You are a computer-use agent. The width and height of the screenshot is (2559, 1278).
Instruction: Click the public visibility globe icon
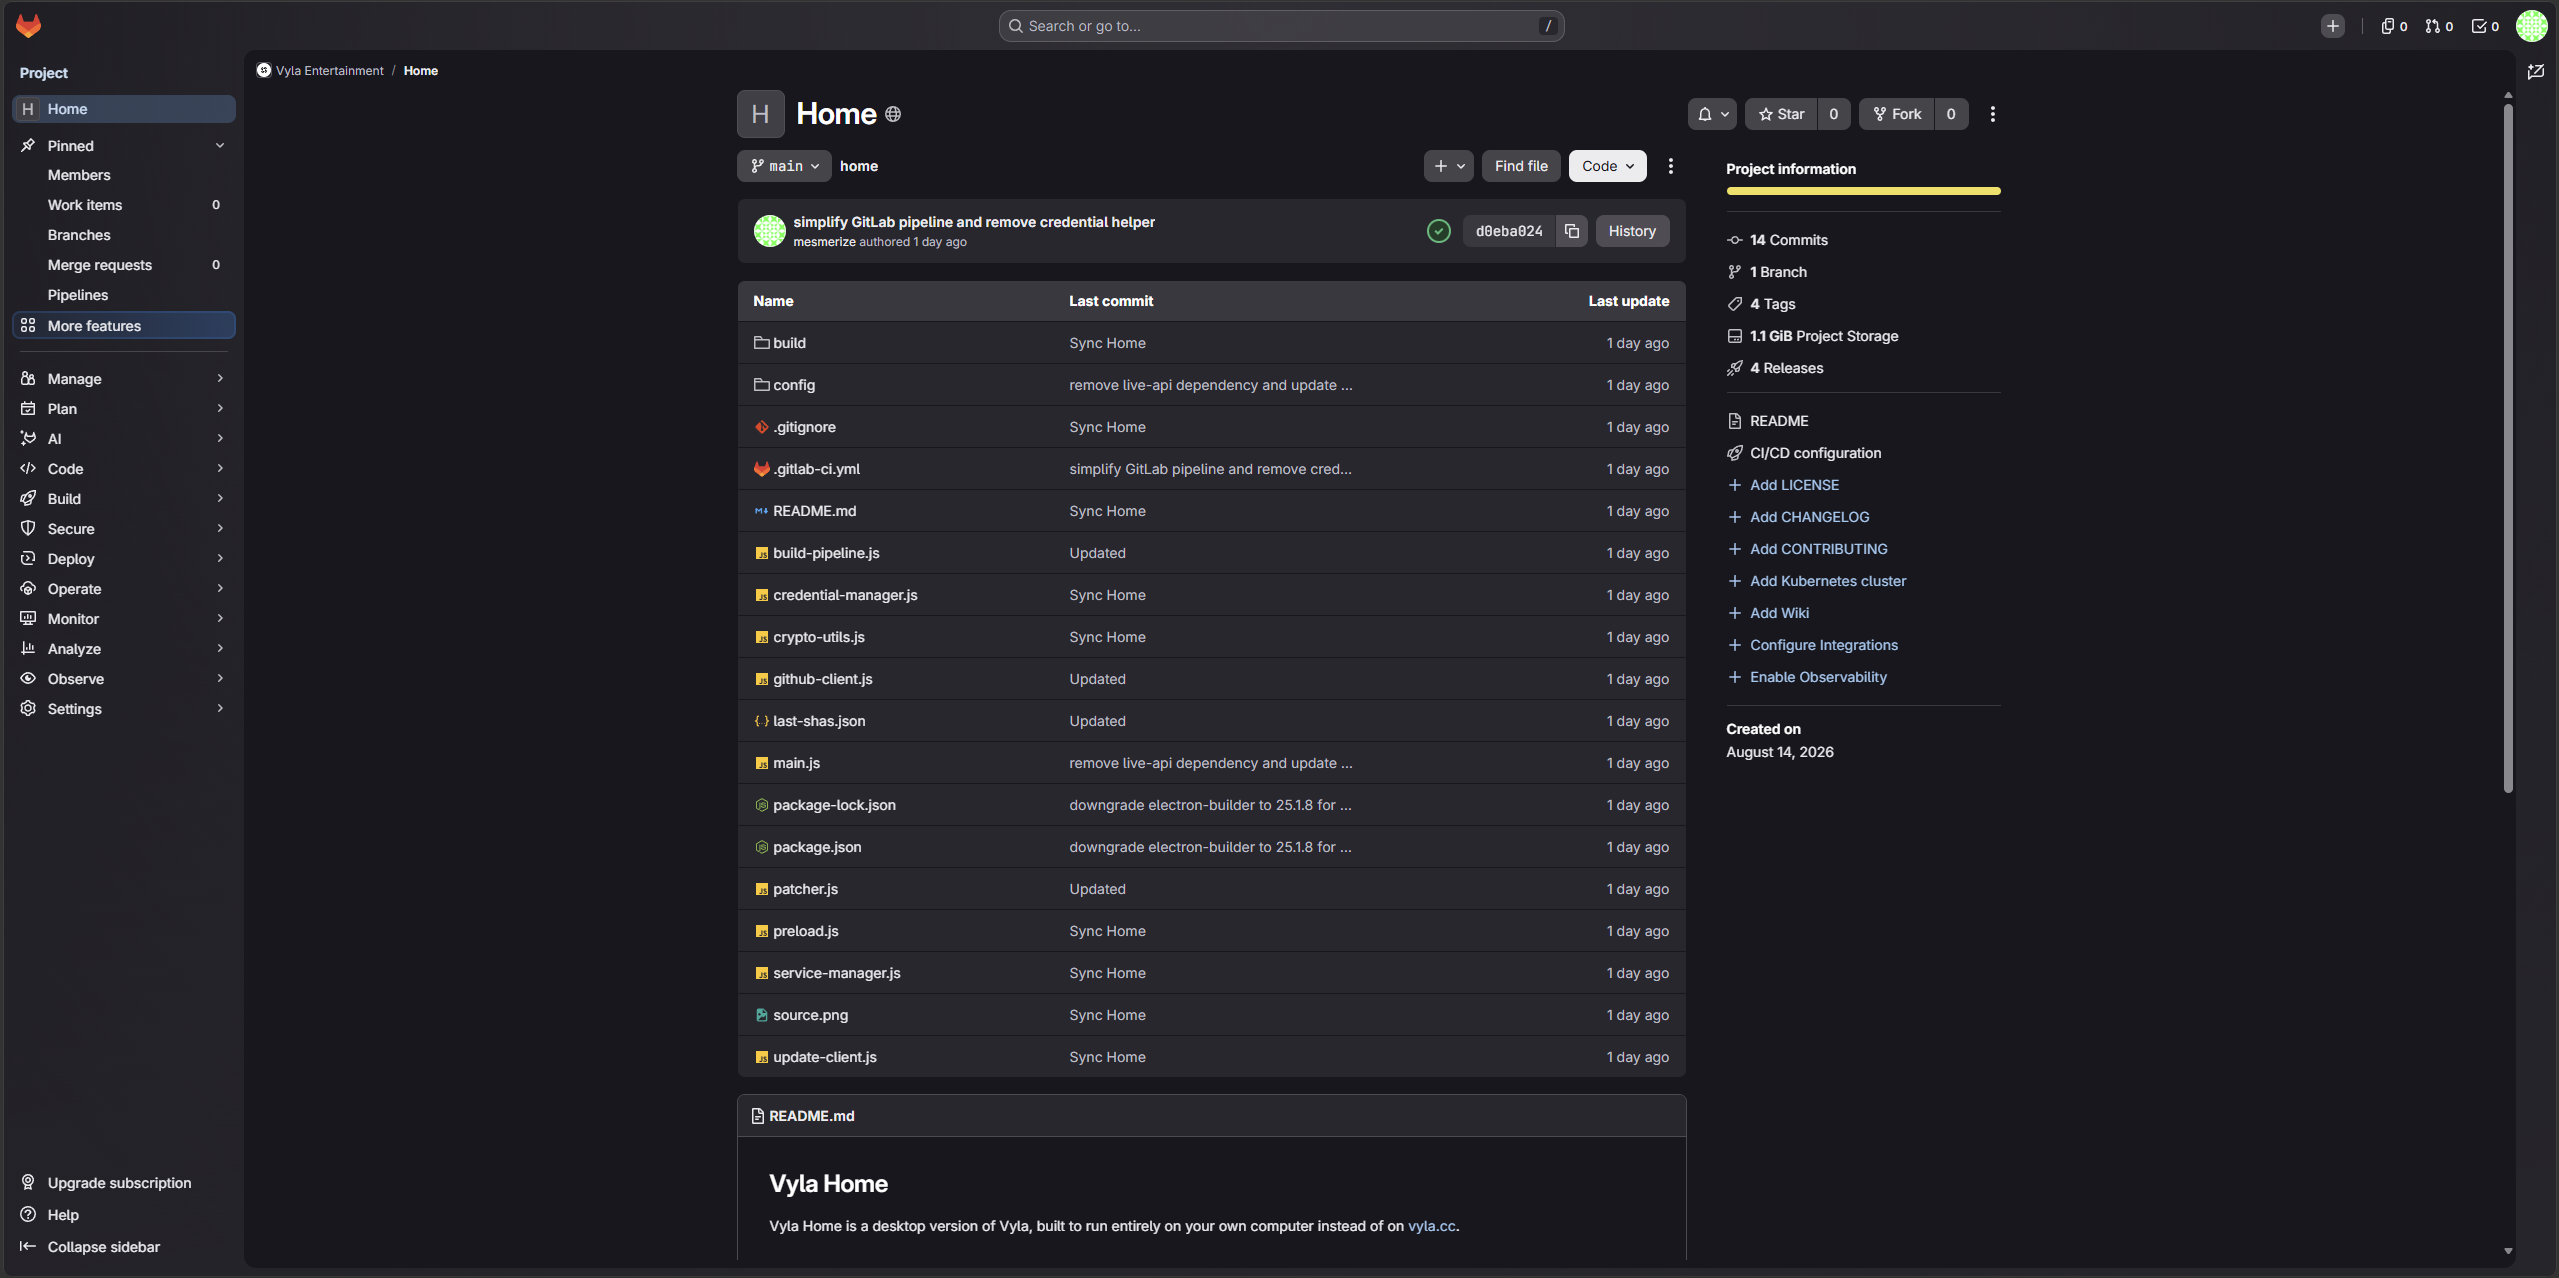pos(893,114)
